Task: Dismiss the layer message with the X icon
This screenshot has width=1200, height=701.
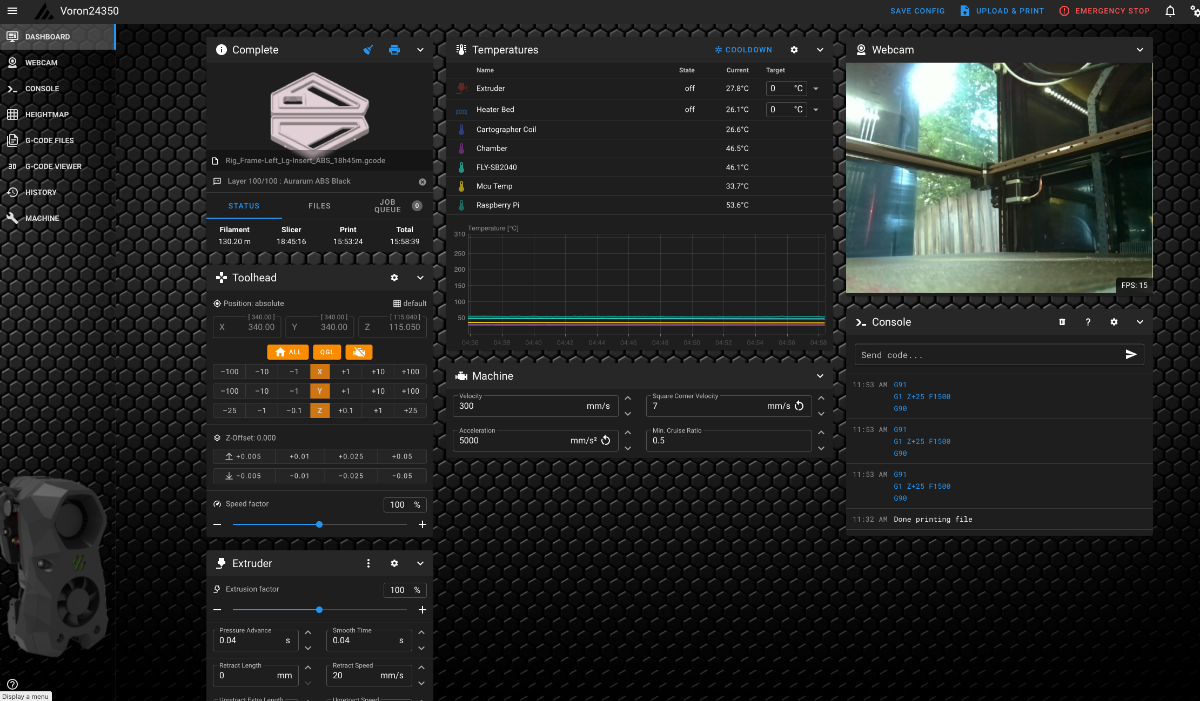Action: 422,182
